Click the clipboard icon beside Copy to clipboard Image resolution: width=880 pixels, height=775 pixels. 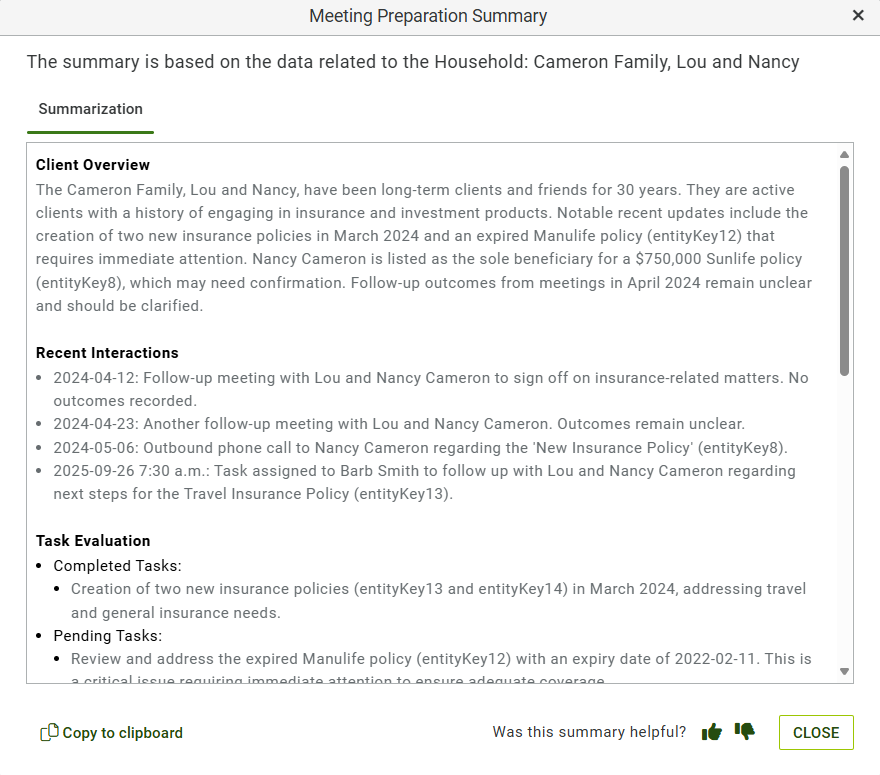pos(49,732)
